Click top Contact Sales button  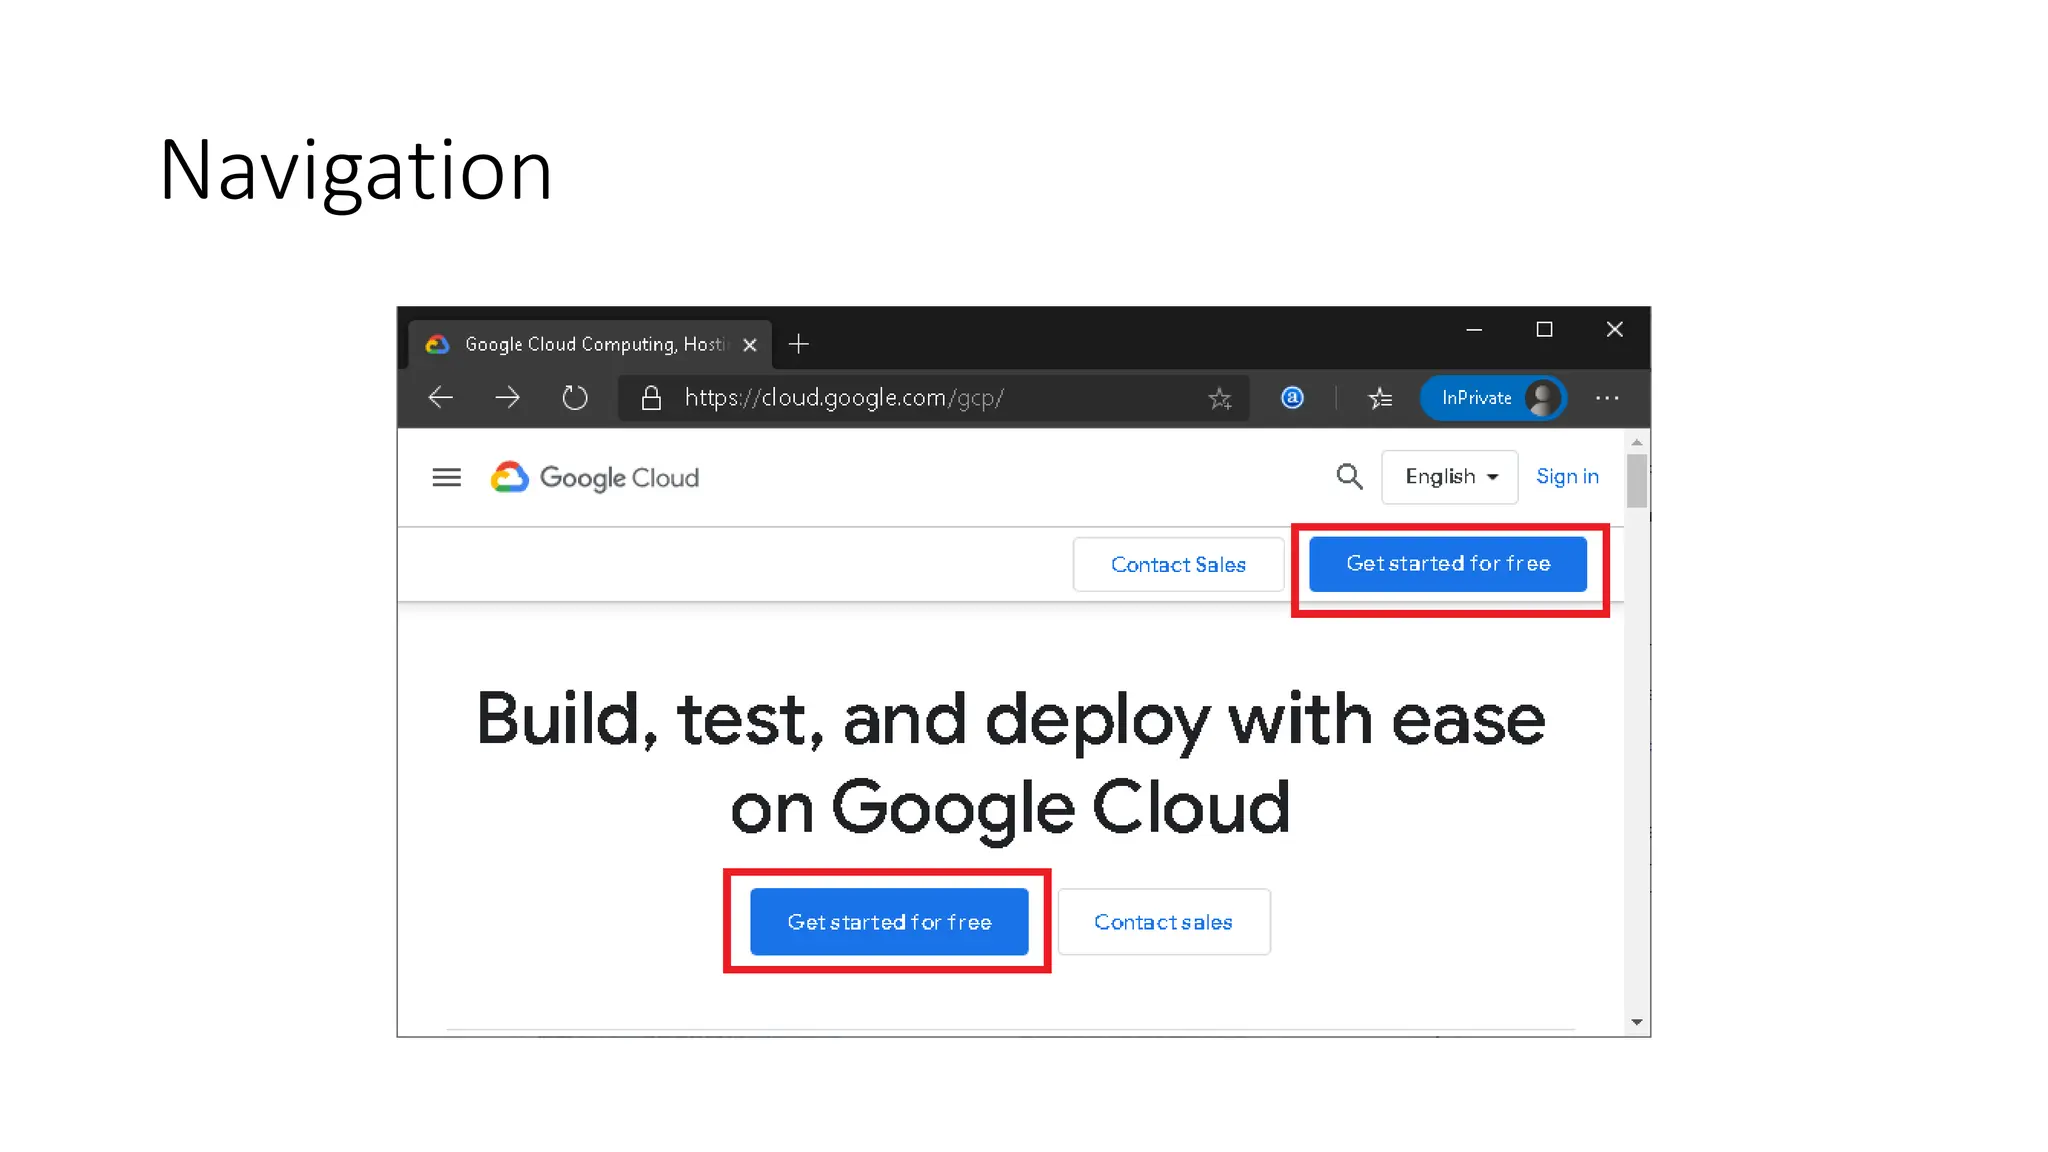click(1178, 565)
